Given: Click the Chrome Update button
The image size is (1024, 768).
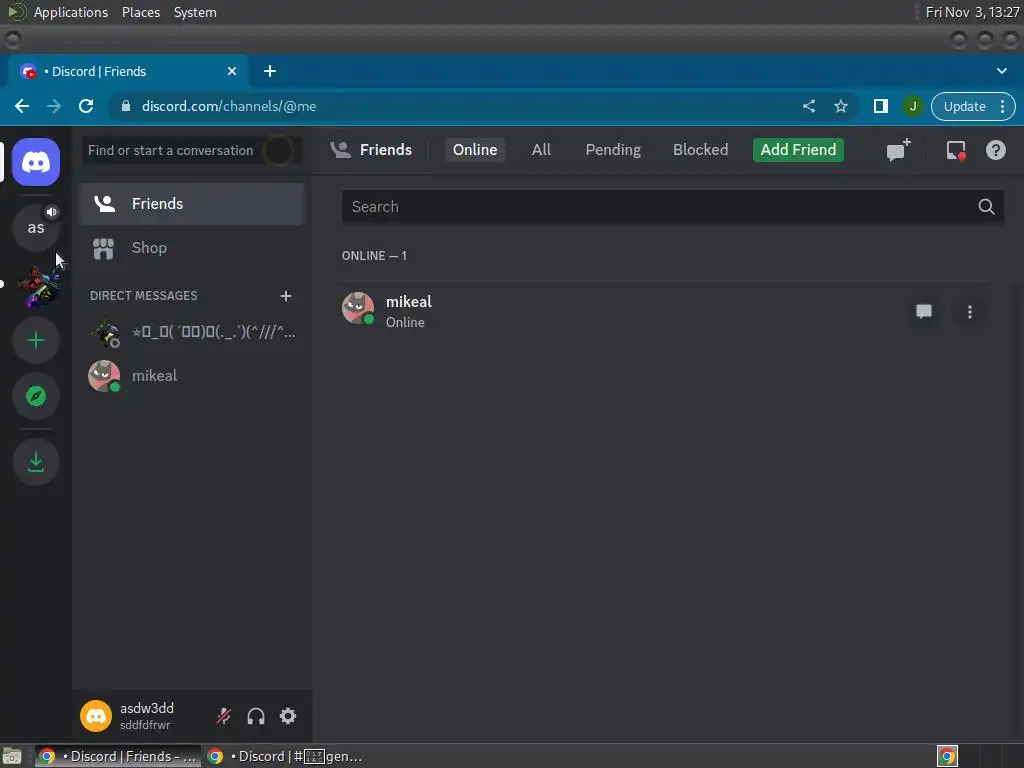Looking at the screenshot, I should (x=964, y=106).
